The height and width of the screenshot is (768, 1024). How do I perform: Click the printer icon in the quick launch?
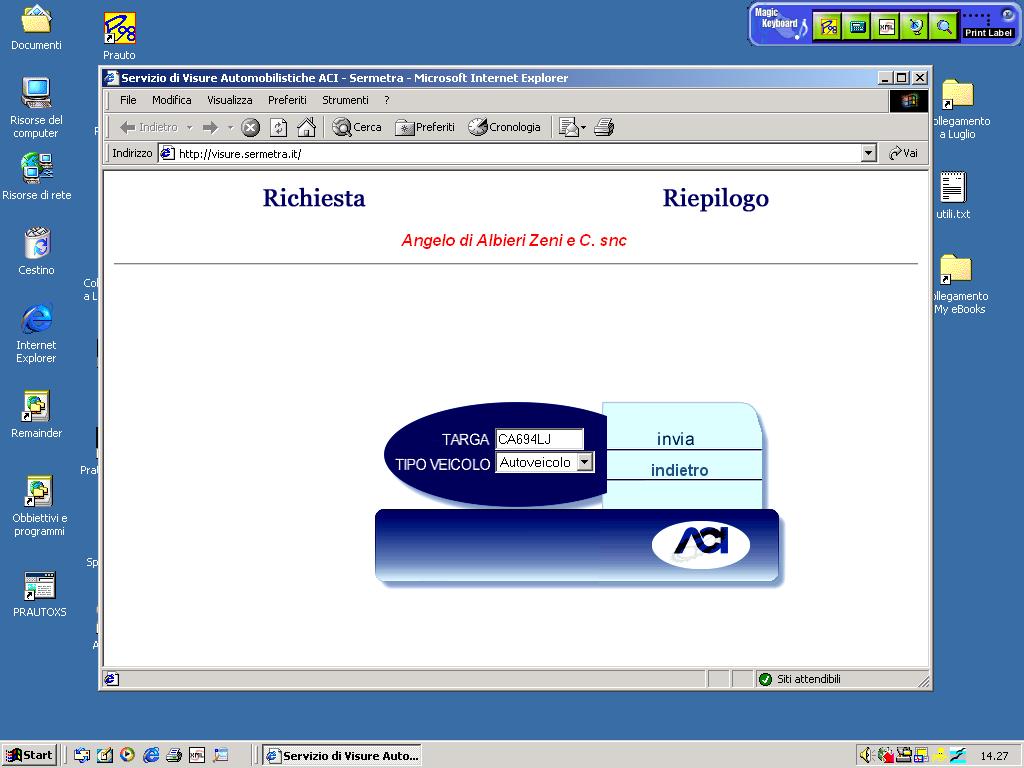click(x=174, y=755)
